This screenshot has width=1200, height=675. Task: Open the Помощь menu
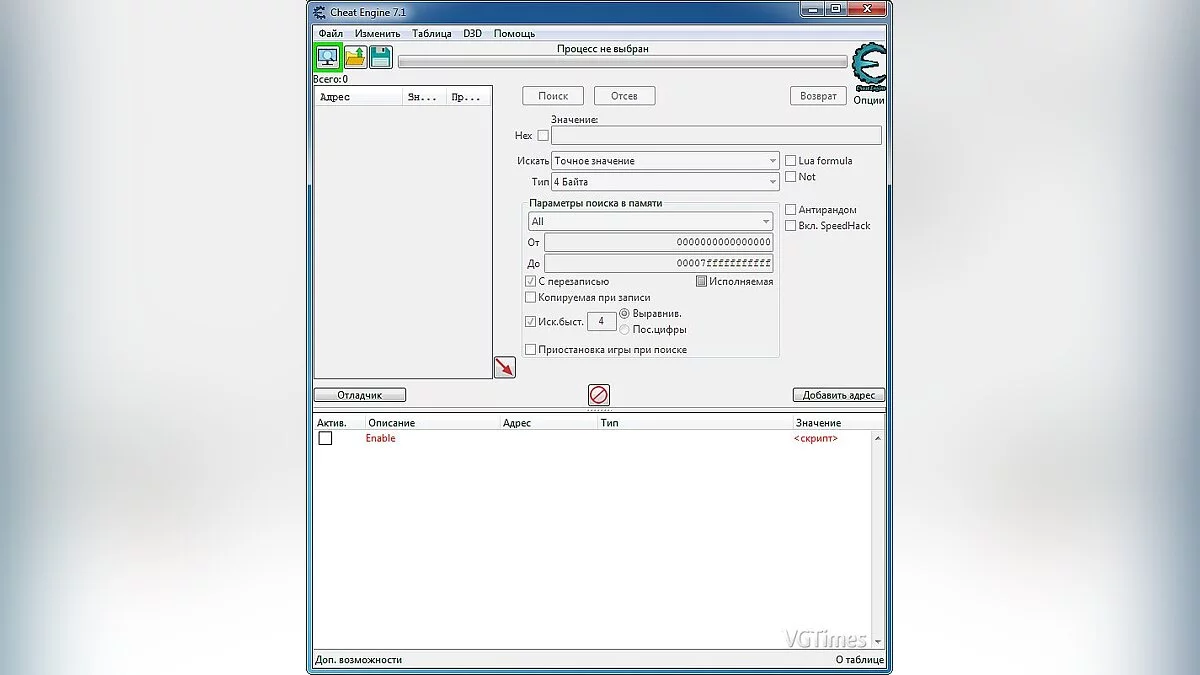tap(514, 34)
